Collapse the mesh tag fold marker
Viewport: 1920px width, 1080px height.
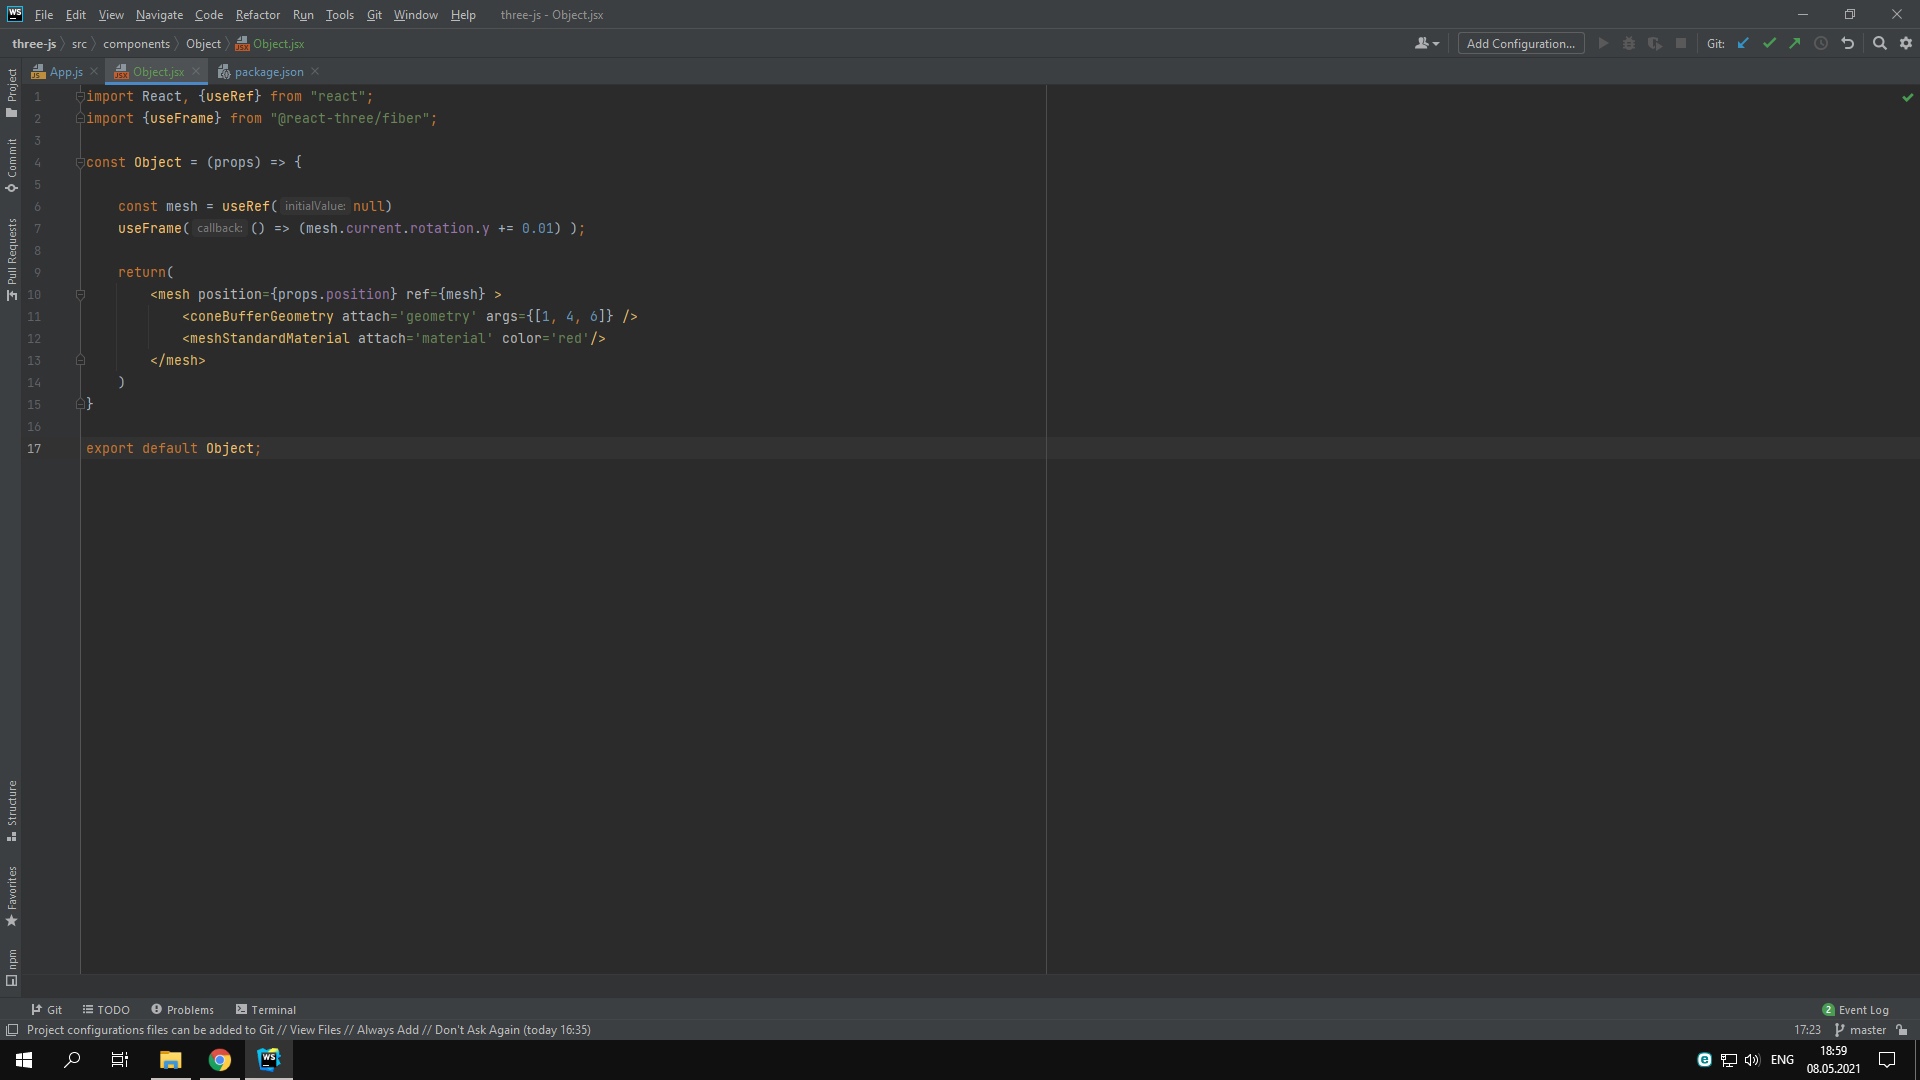click(80, 294)
